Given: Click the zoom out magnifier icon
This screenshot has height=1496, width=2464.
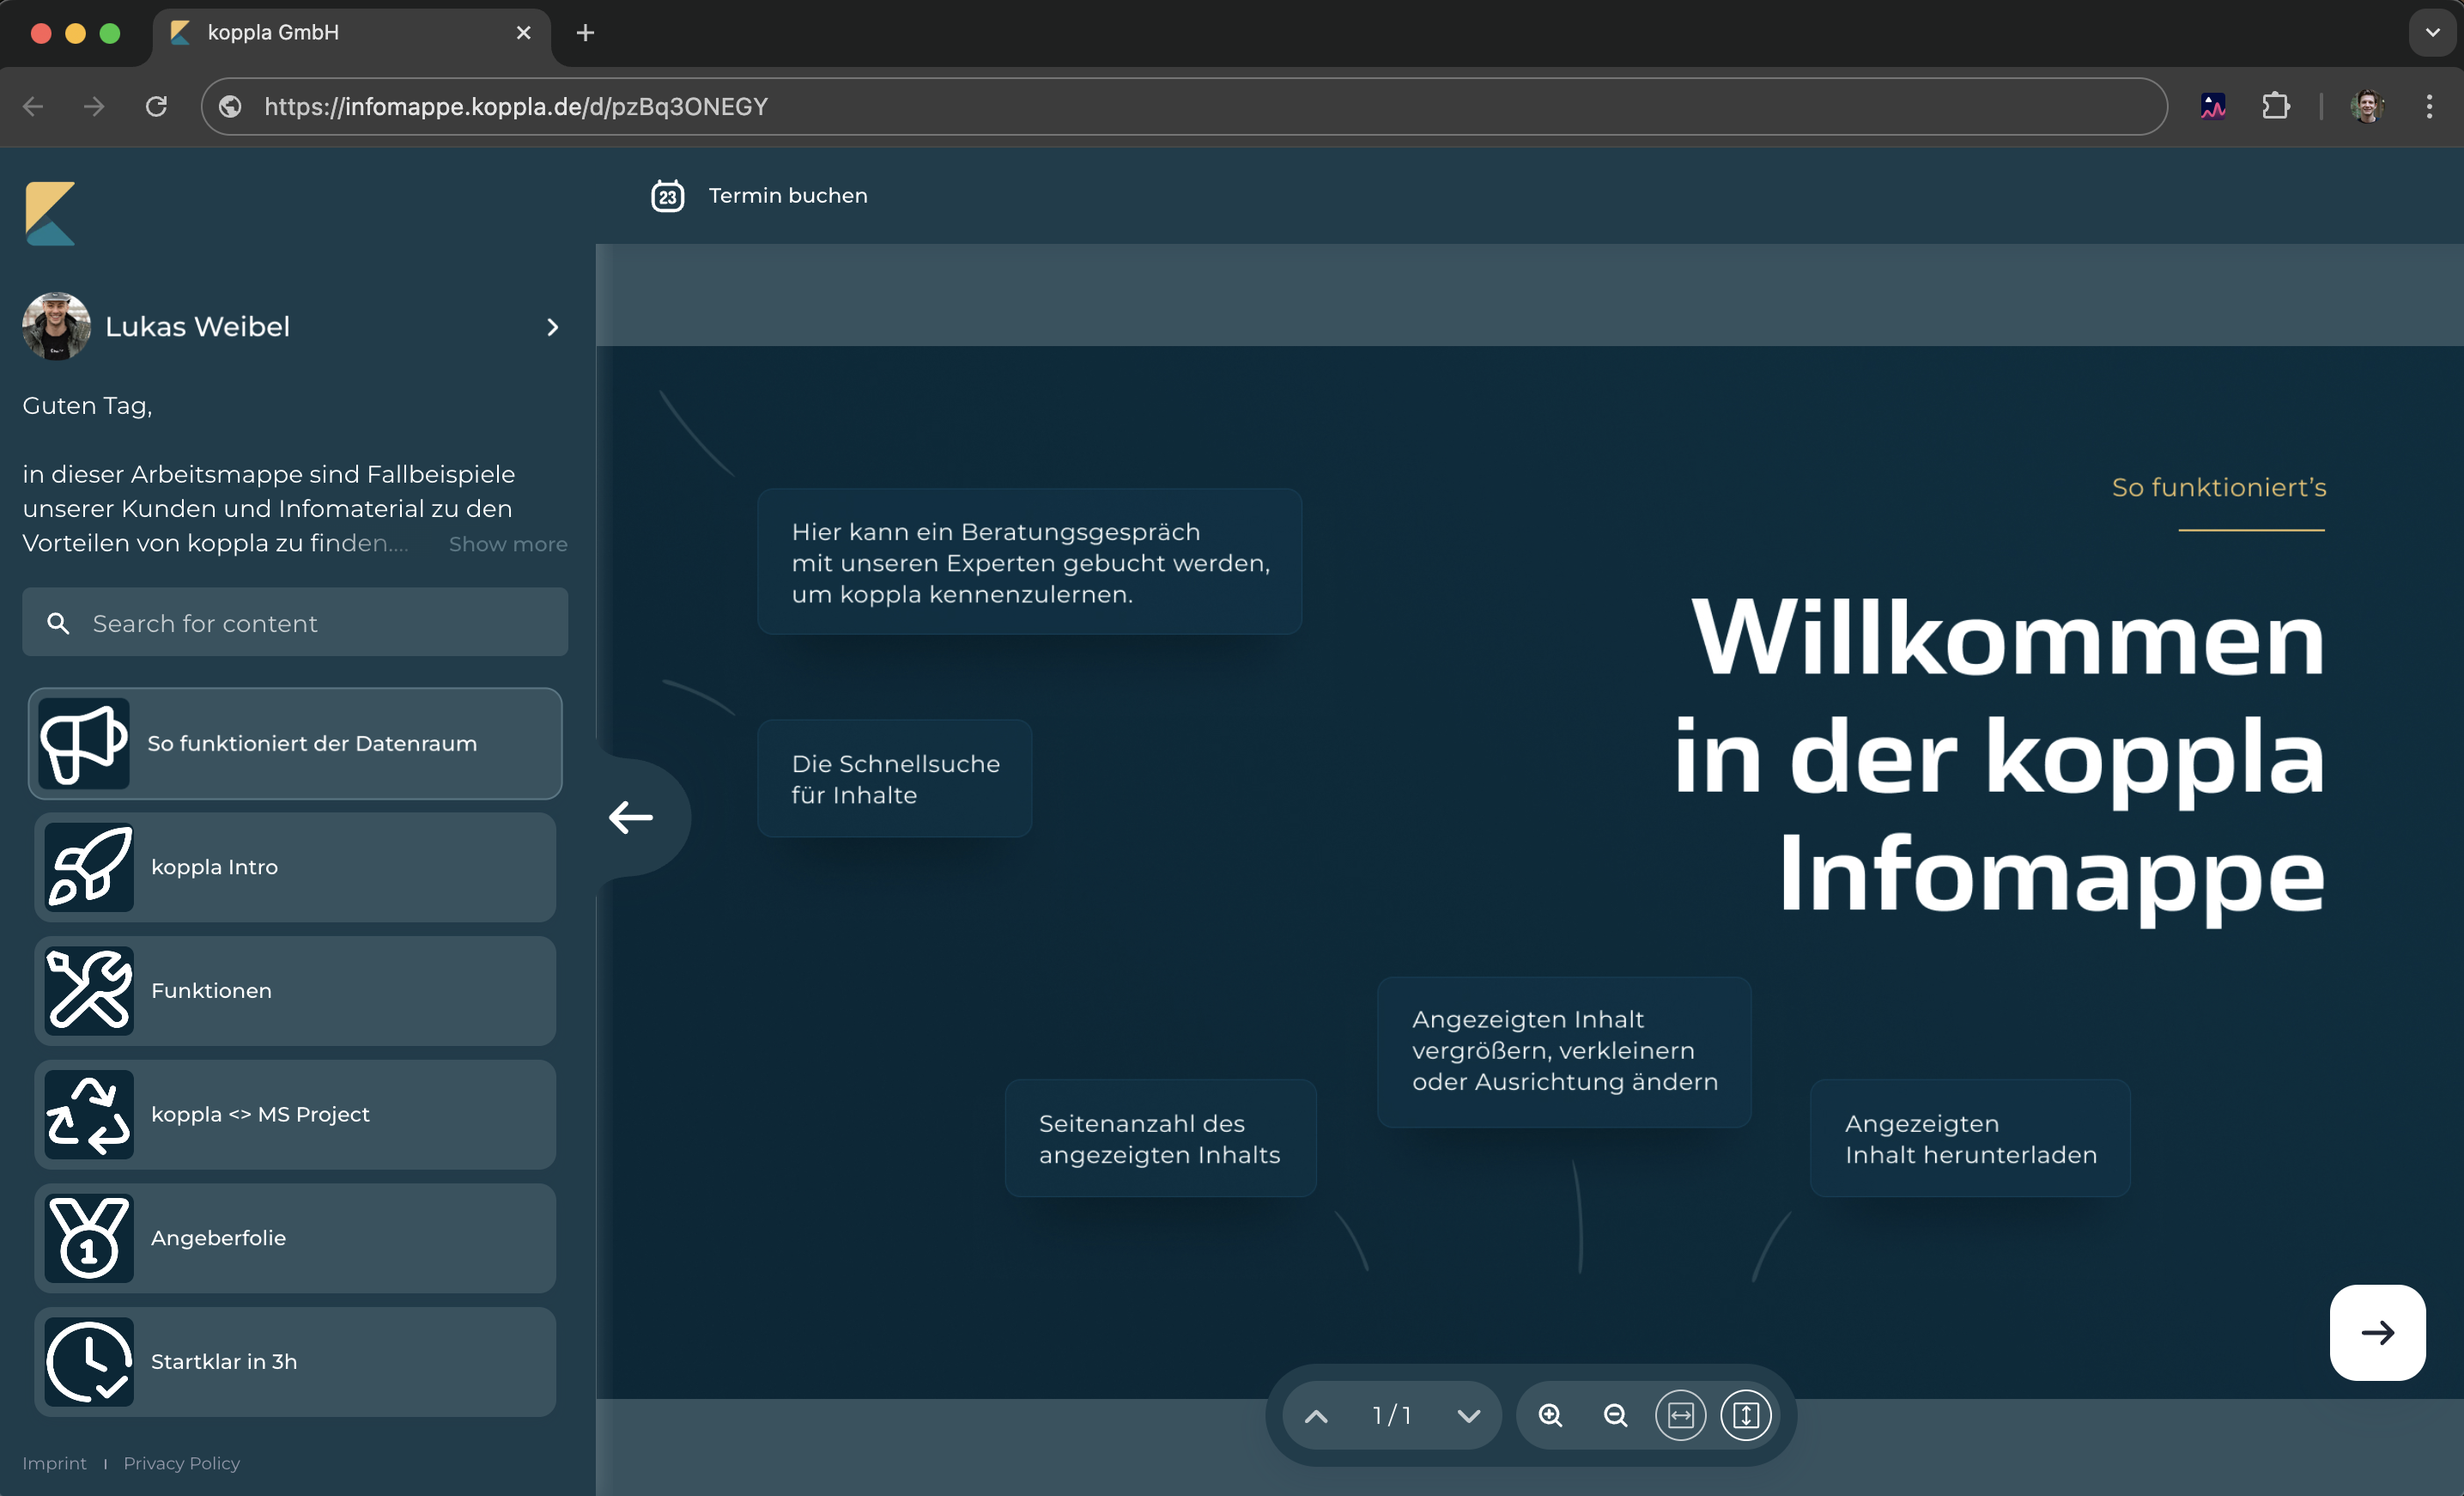Looking at the screenshot, I should tap(1615, 1415).
